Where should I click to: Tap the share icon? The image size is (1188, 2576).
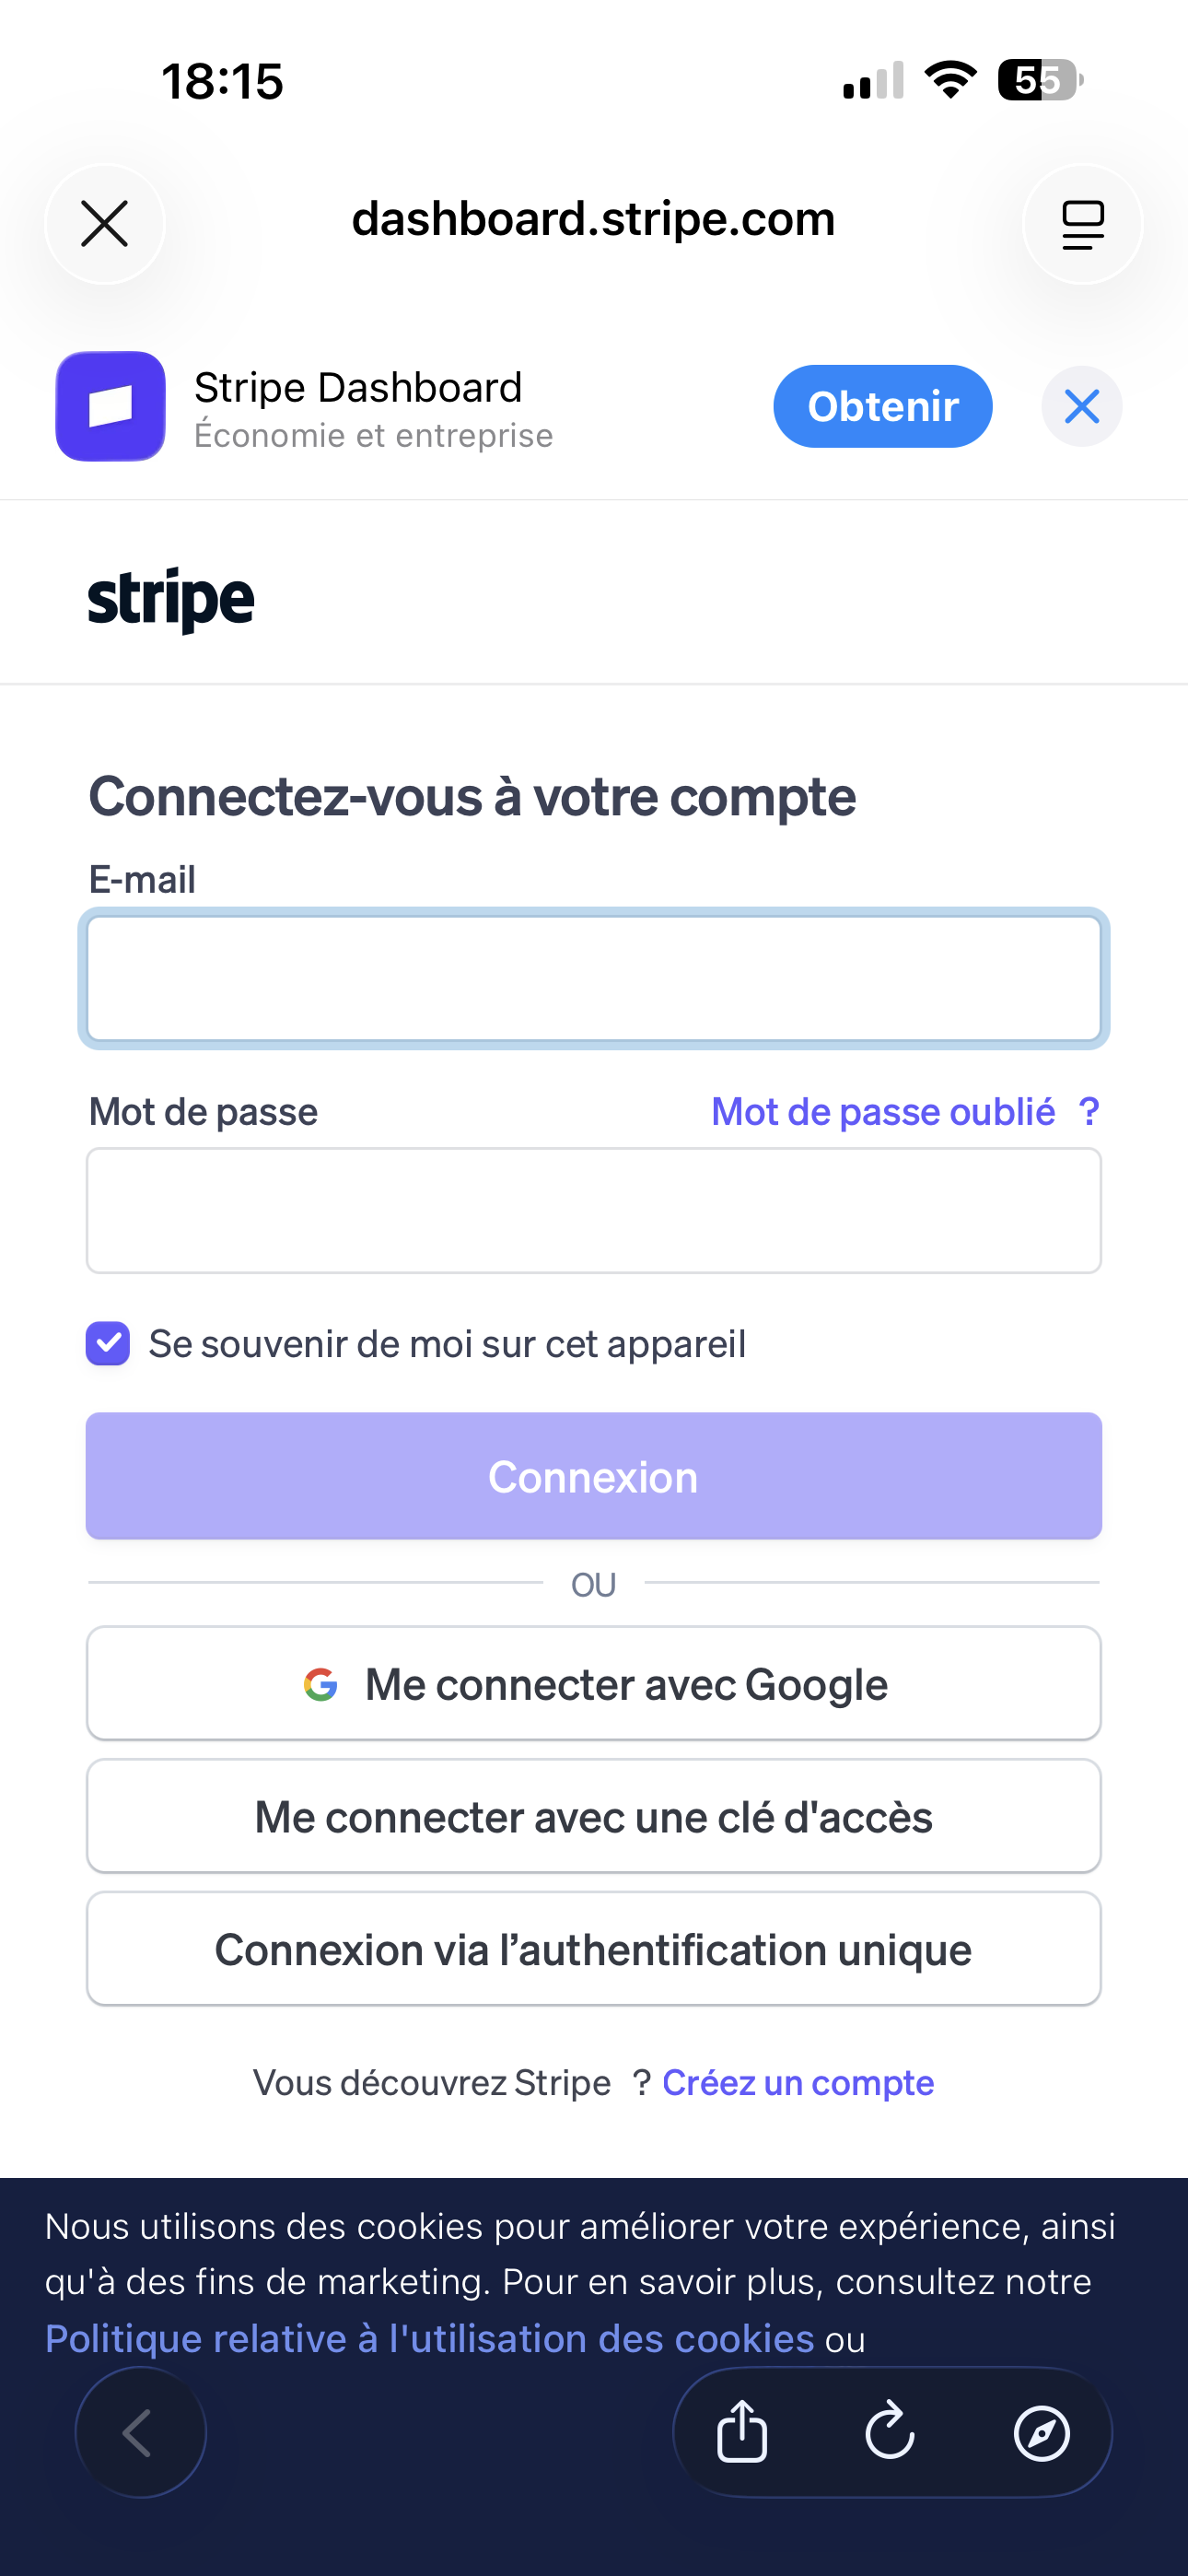coord(742,2432)
